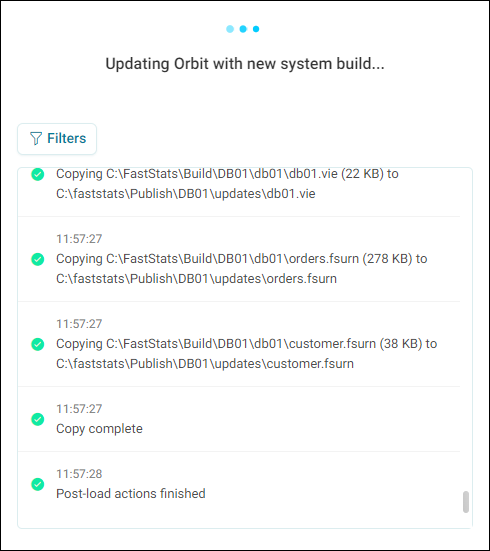Click the log list scrollbar thumb

click(466, 502)
